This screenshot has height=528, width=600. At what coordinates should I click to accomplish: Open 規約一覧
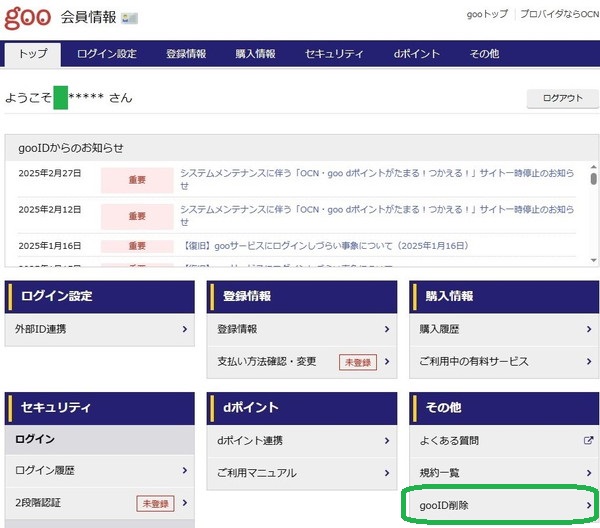coord(504,473)
